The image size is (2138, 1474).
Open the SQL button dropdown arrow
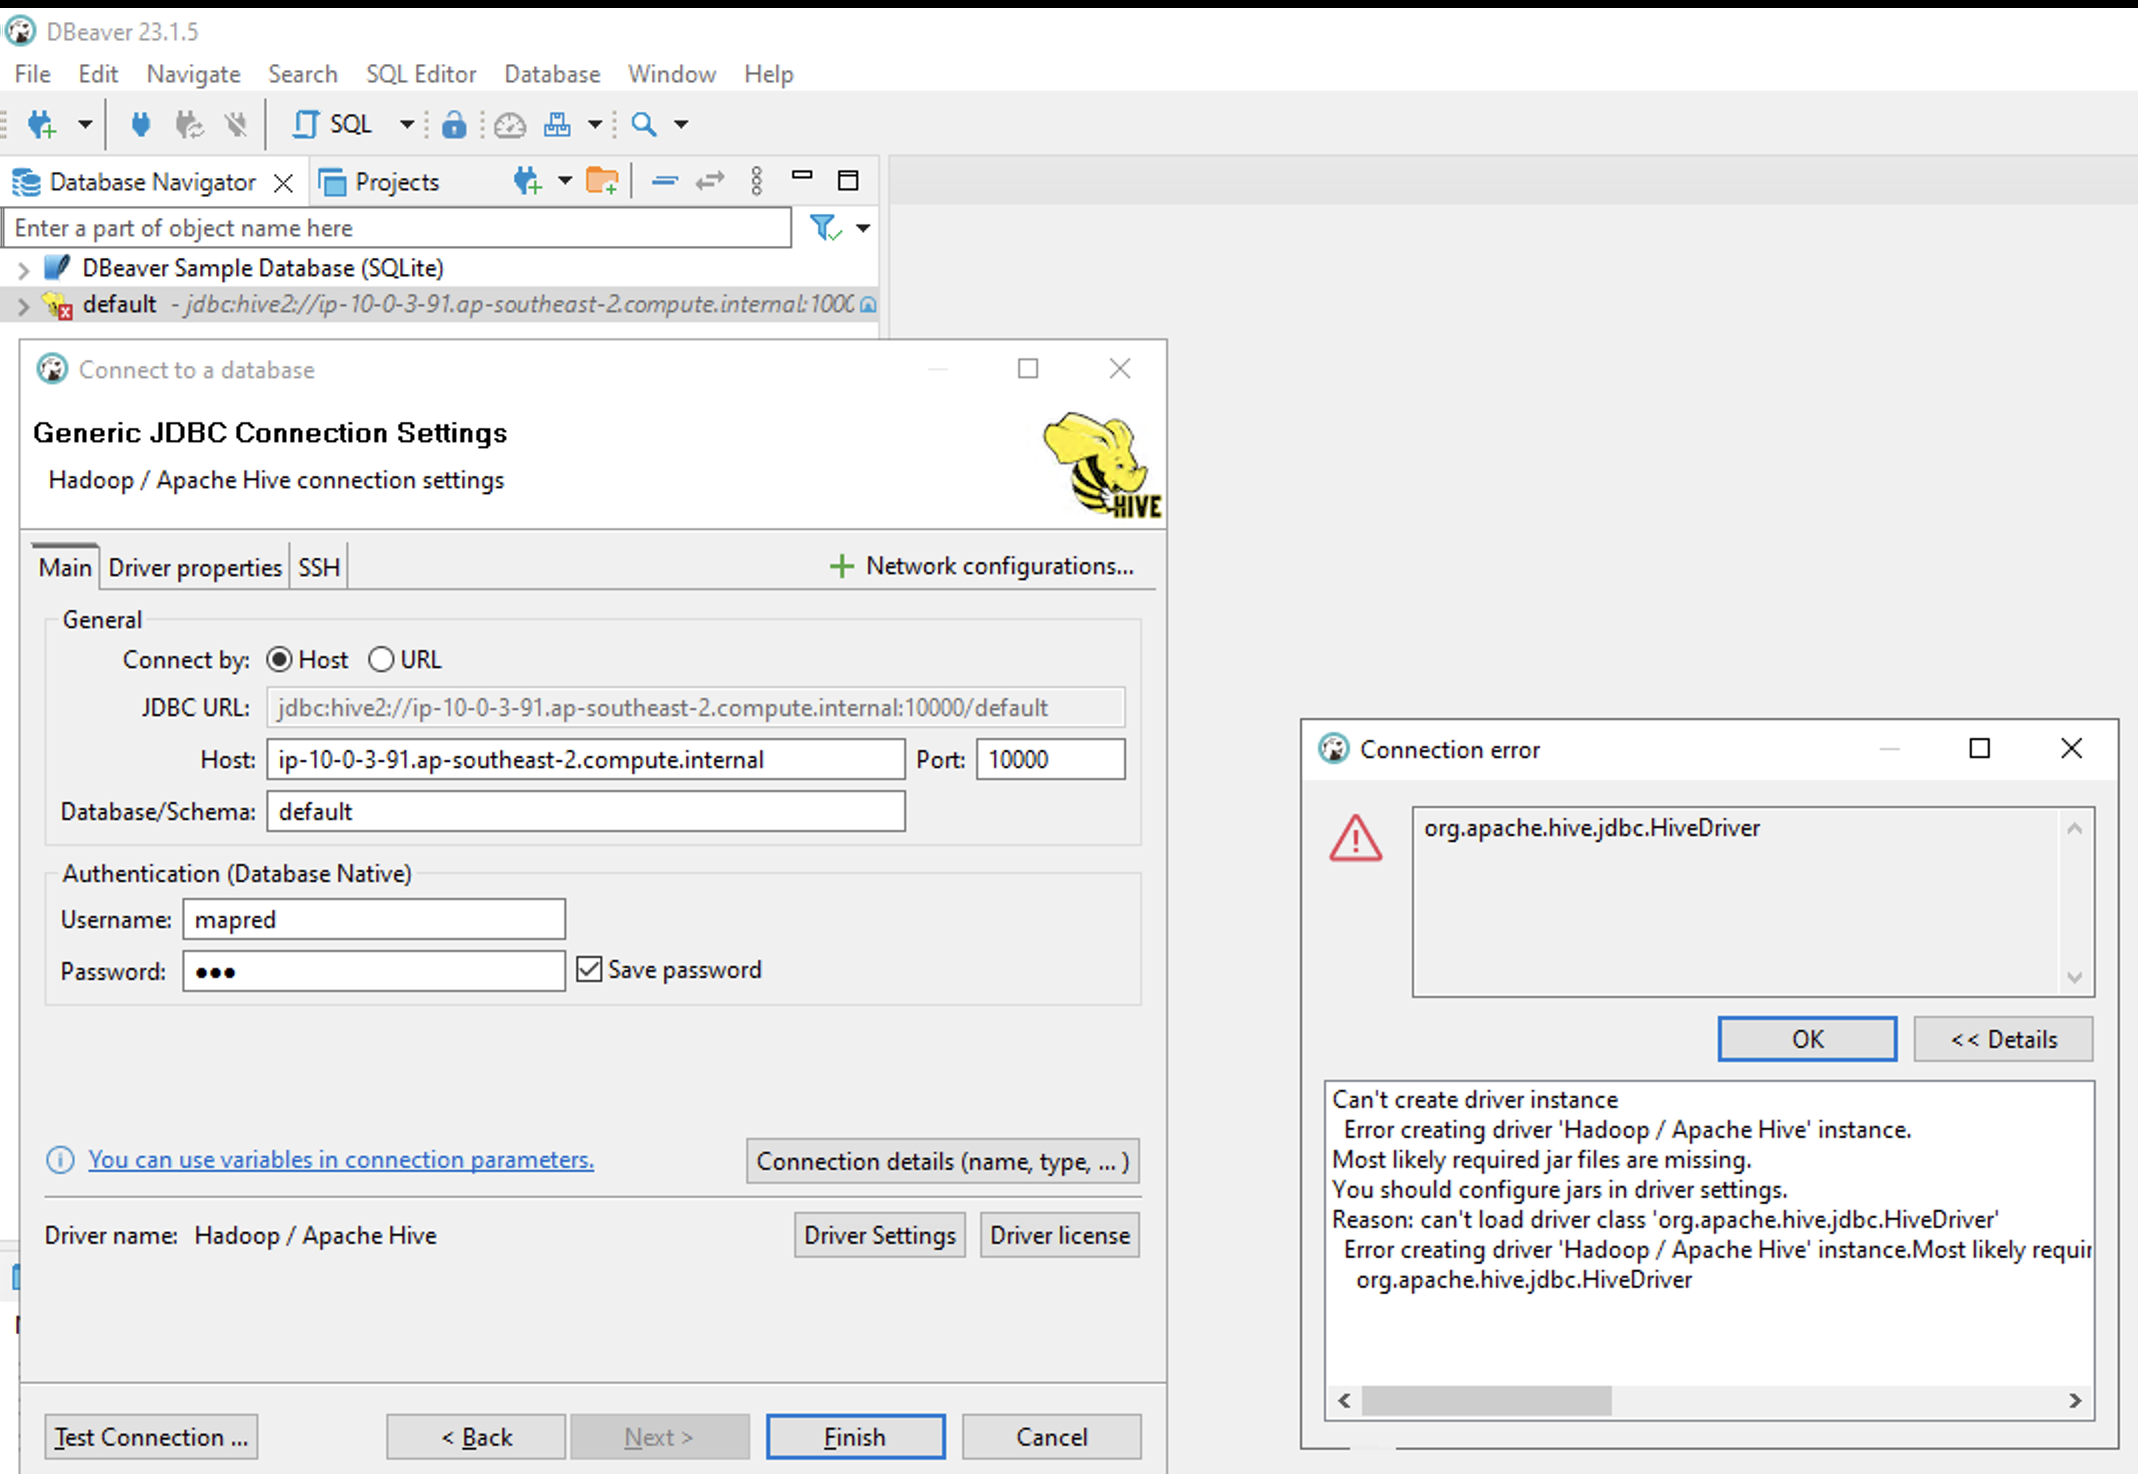(x=407, y=125)
